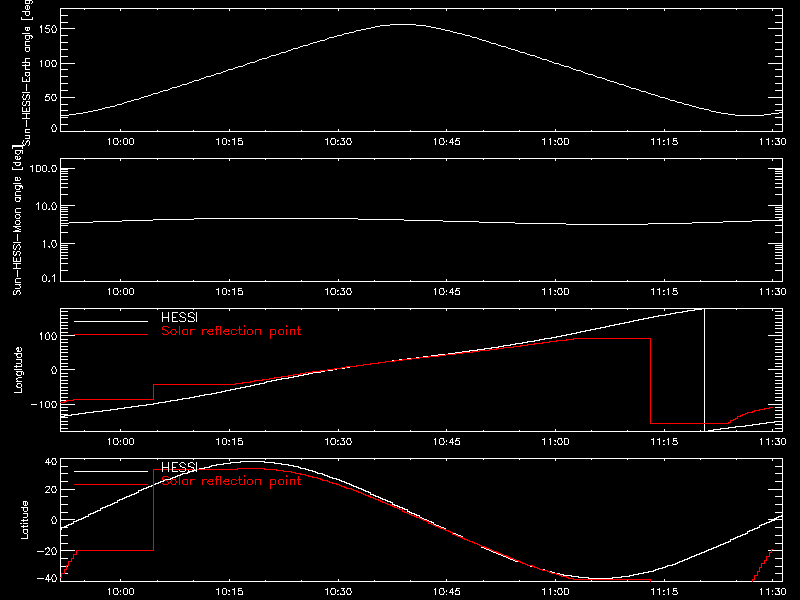Click the 10:30 time label under Moon angle plot

338,292
